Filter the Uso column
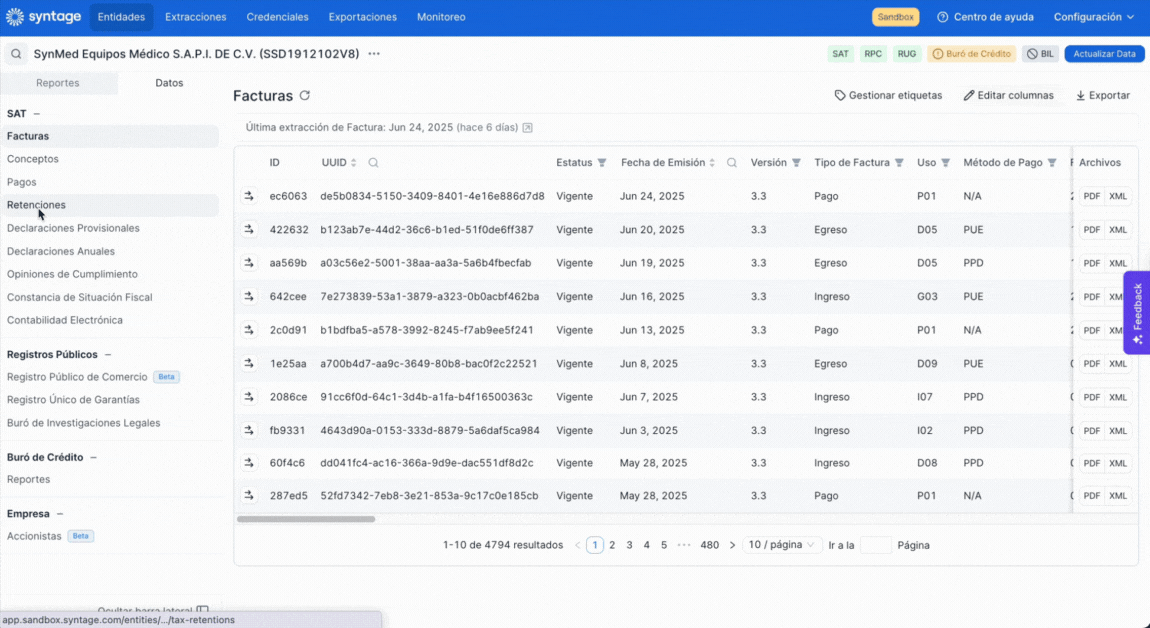Screen dimensions: 1150x628 point(946,163)
